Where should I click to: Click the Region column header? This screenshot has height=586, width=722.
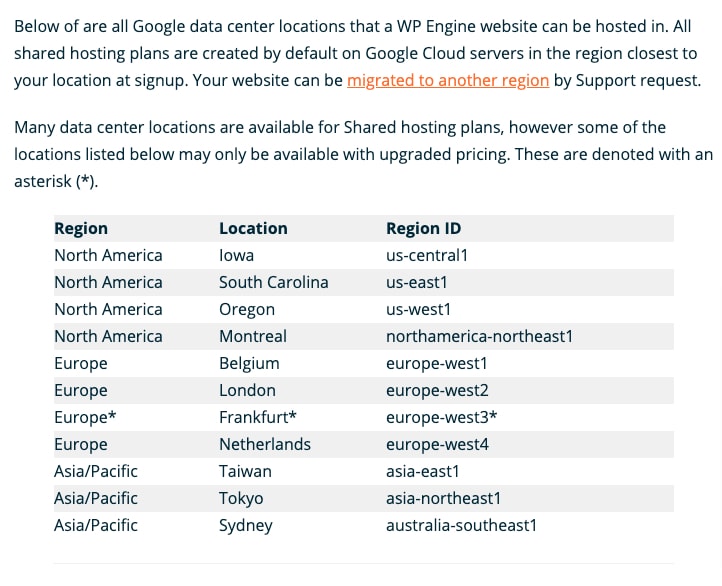coord(81,228)
